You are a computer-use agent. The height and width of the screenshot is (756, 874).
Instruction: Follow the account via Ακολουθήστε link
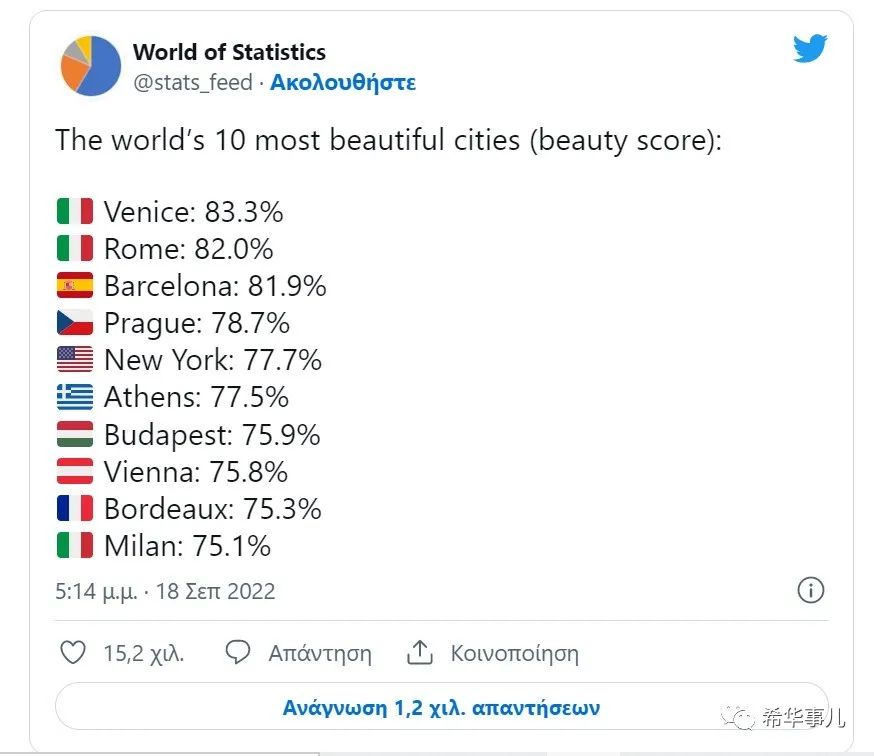(x=343, y=83)
